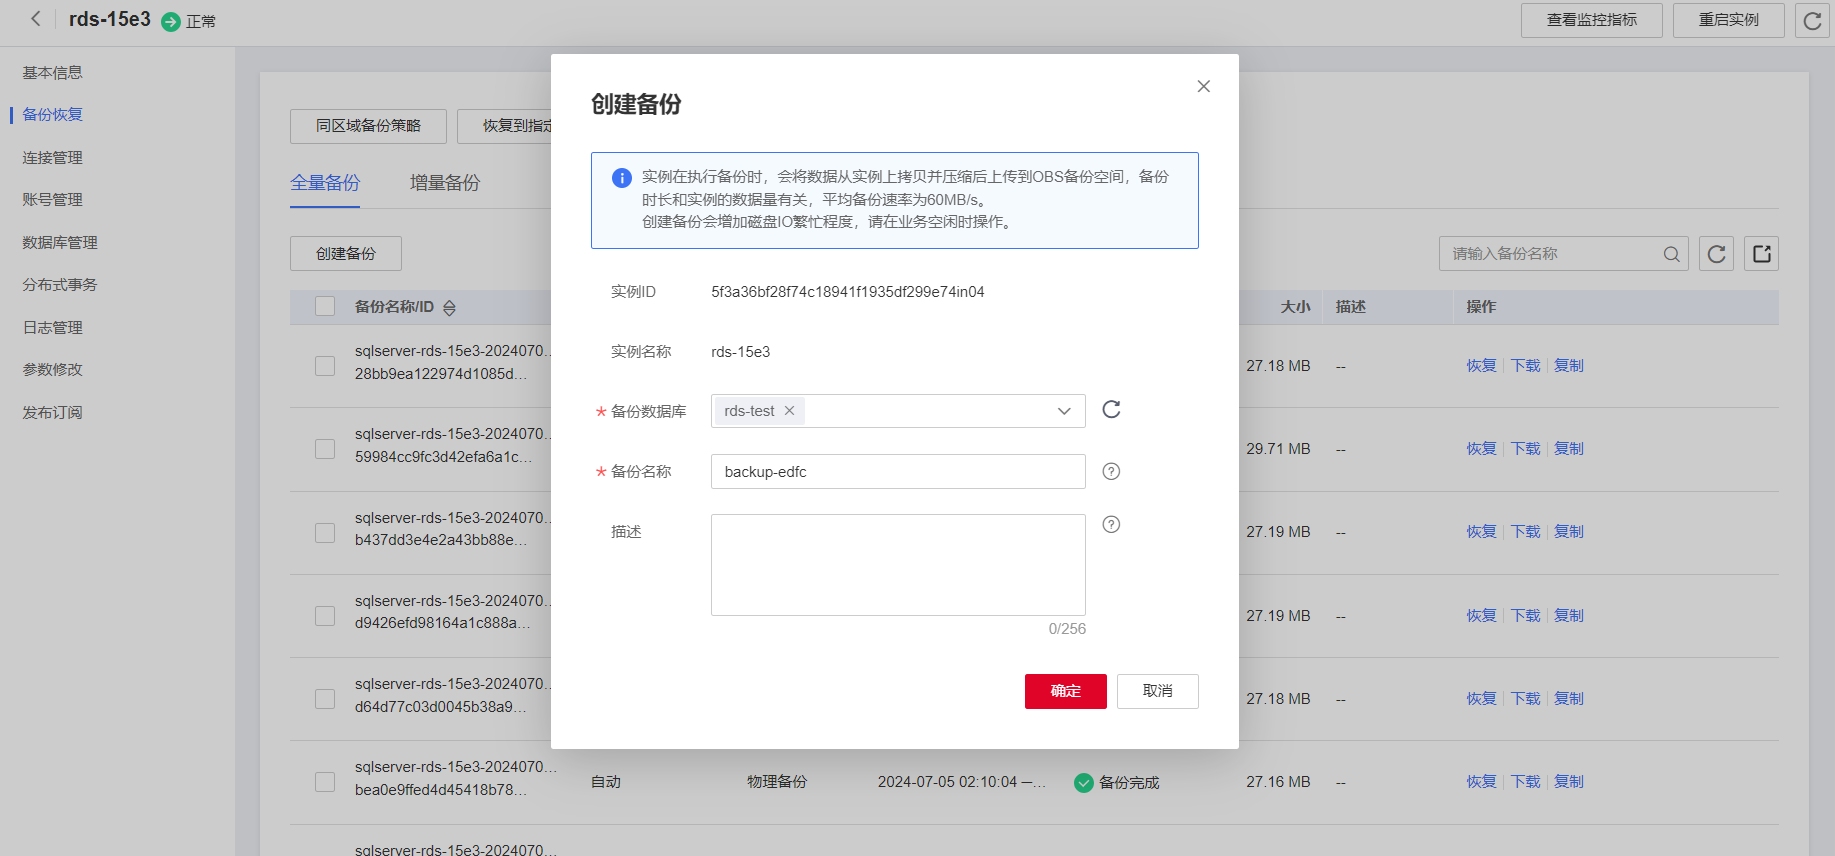Close the 创建备份 dialog
Screen dimensions: 1835x856
pos(1203,87)
